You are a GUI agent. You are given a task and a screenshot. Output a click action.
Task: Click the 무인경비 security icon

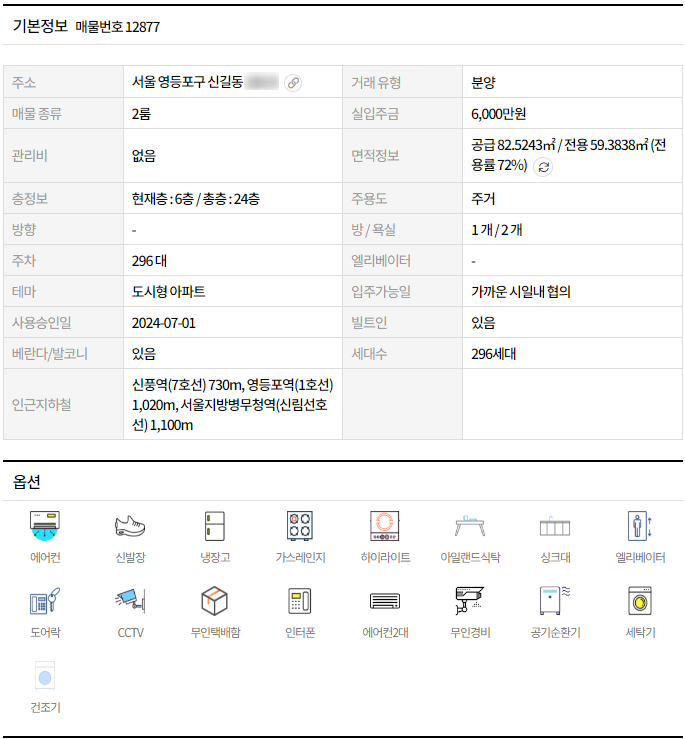click(470, 601)
